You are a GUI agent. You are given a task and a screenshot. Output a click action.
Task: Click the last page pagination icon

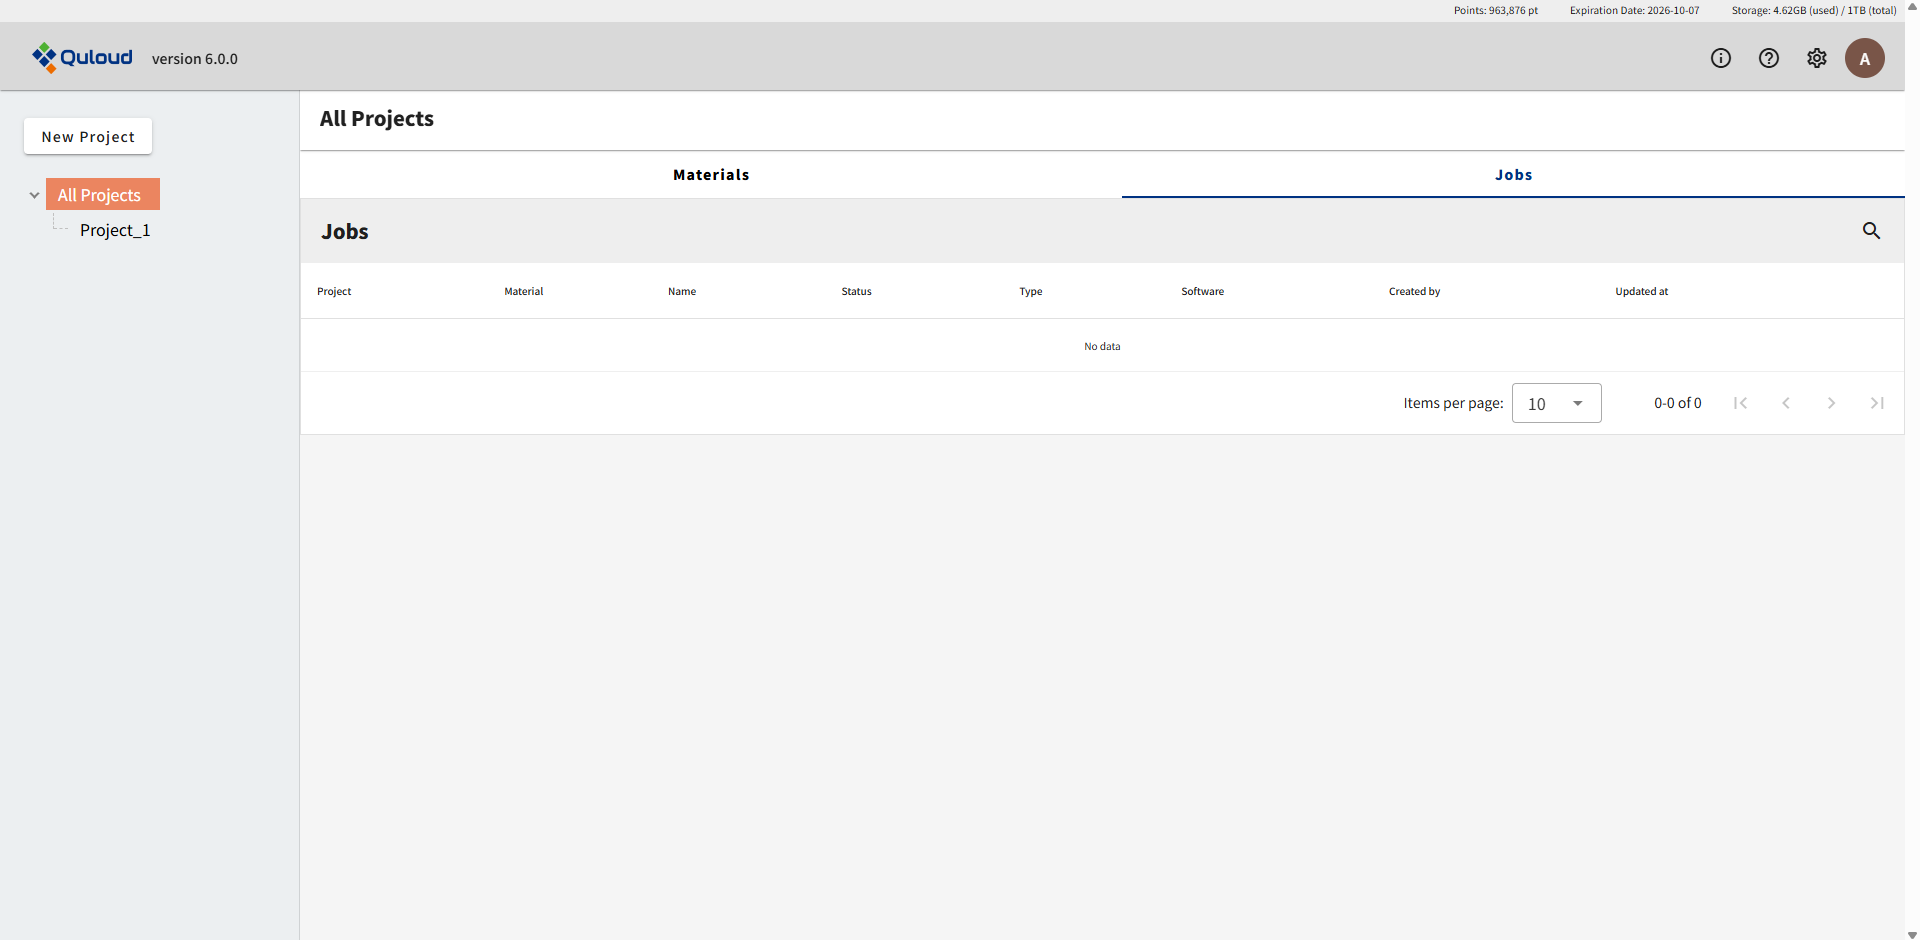(x=1877, y=403)
